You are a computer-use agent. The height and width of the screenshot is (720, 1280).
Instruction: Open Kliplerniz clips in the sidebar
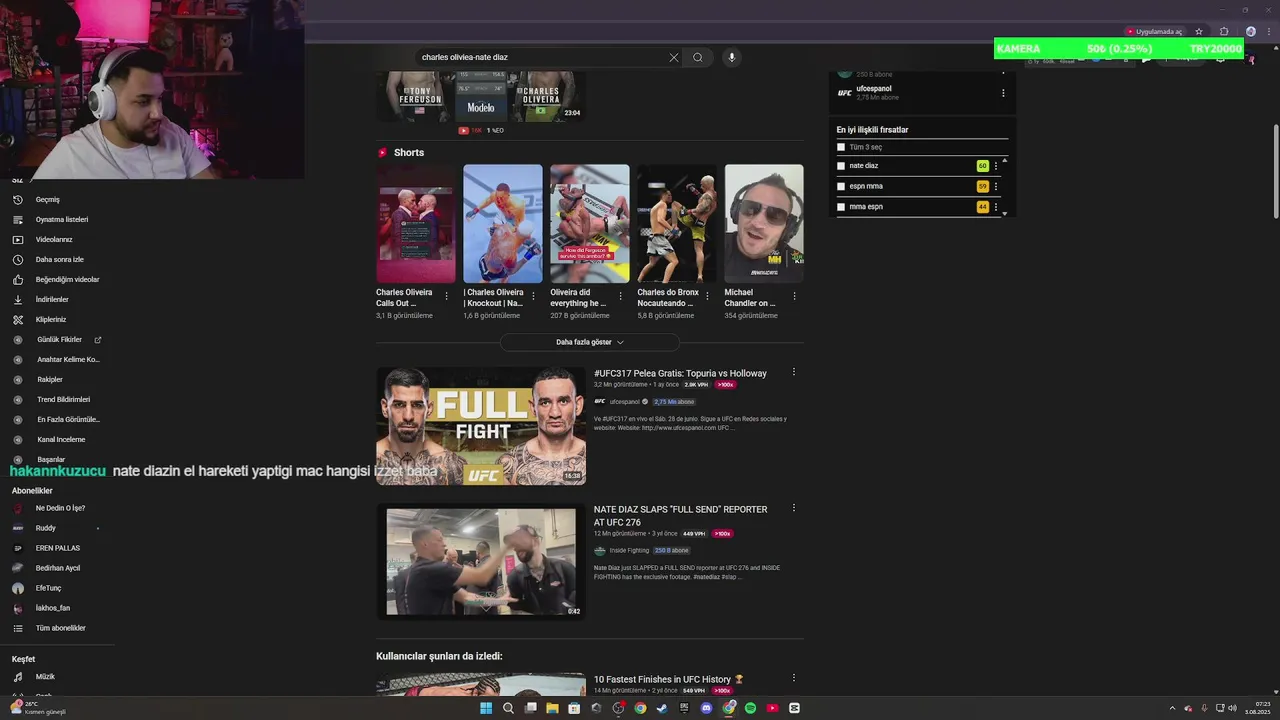click(x=51, y=319)
